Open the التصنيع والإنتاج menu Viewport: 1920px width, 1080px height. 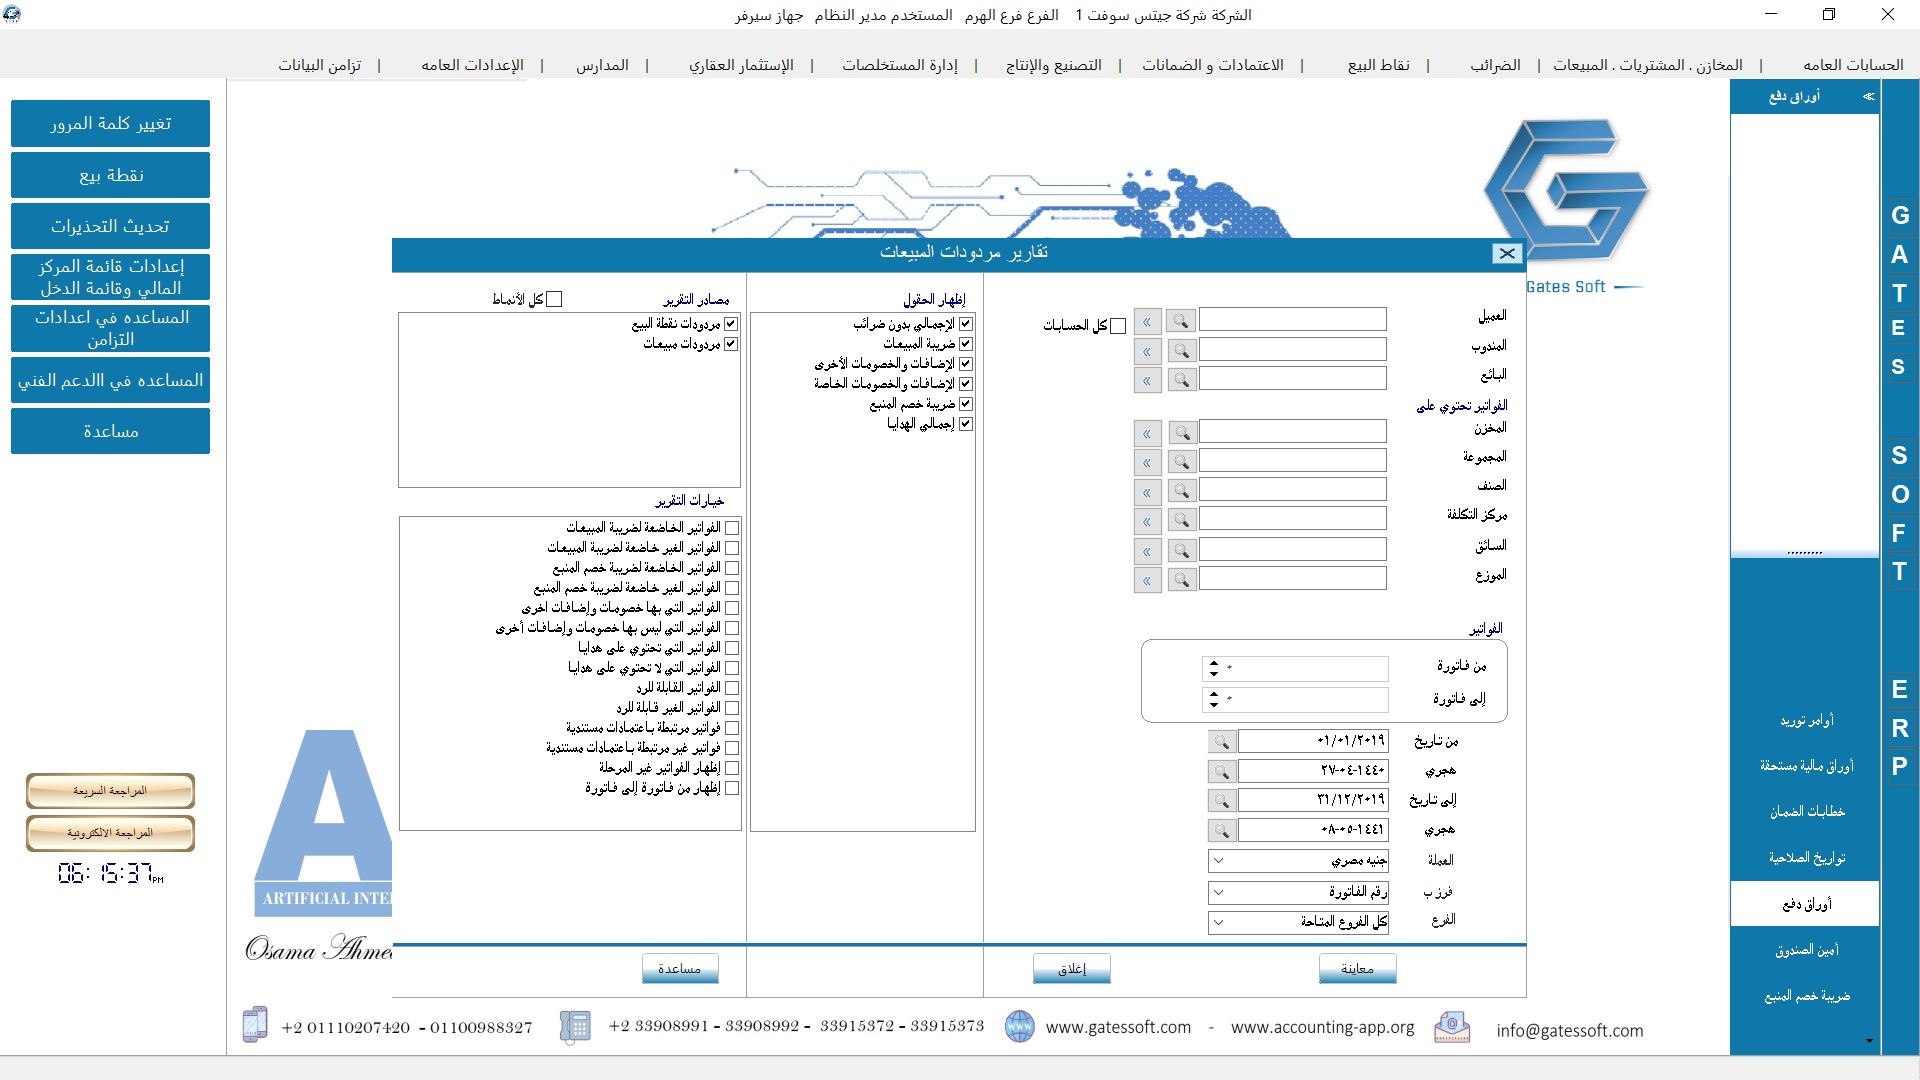(x=1054, y=65)
